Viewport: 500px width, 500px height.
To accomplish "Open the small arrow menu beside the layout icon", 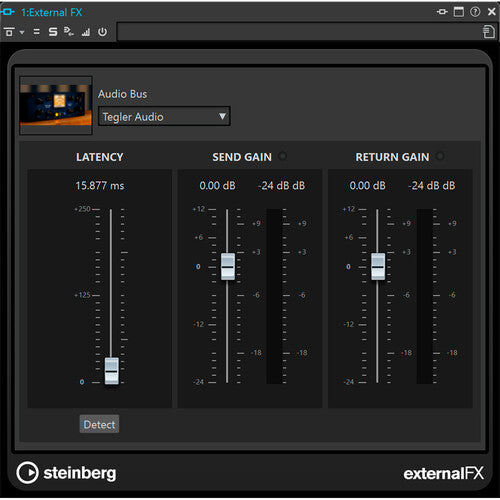I will (x=22, y=32).
